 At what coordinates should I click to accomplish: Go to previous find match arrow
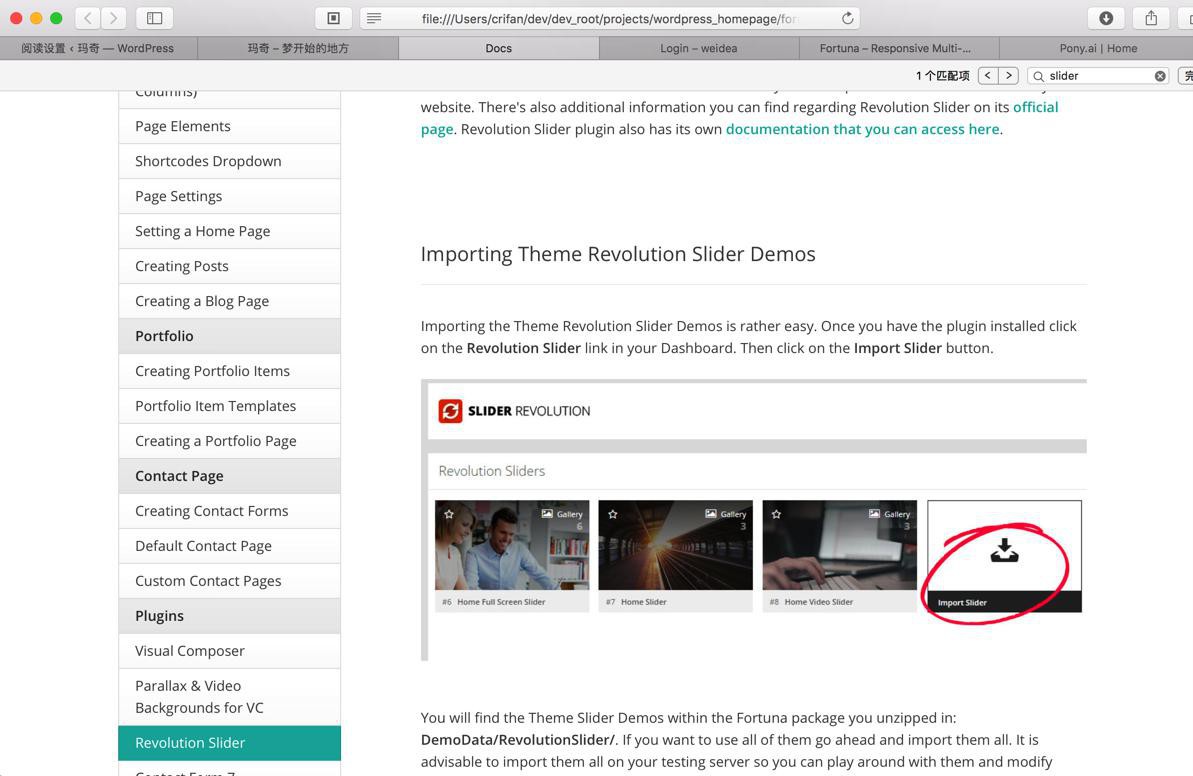(x=988, y=75)
